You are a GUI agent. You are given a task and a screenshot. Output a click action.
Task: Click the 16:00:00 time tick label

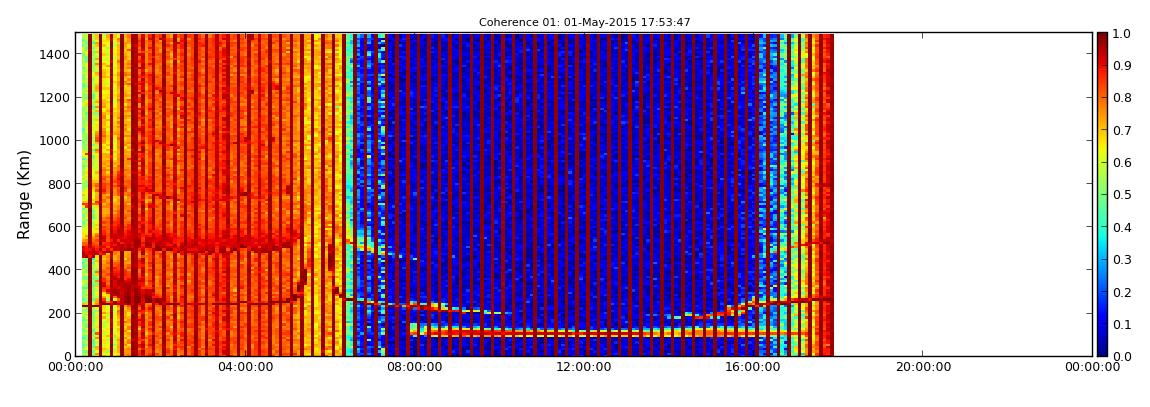pos(753,367)
